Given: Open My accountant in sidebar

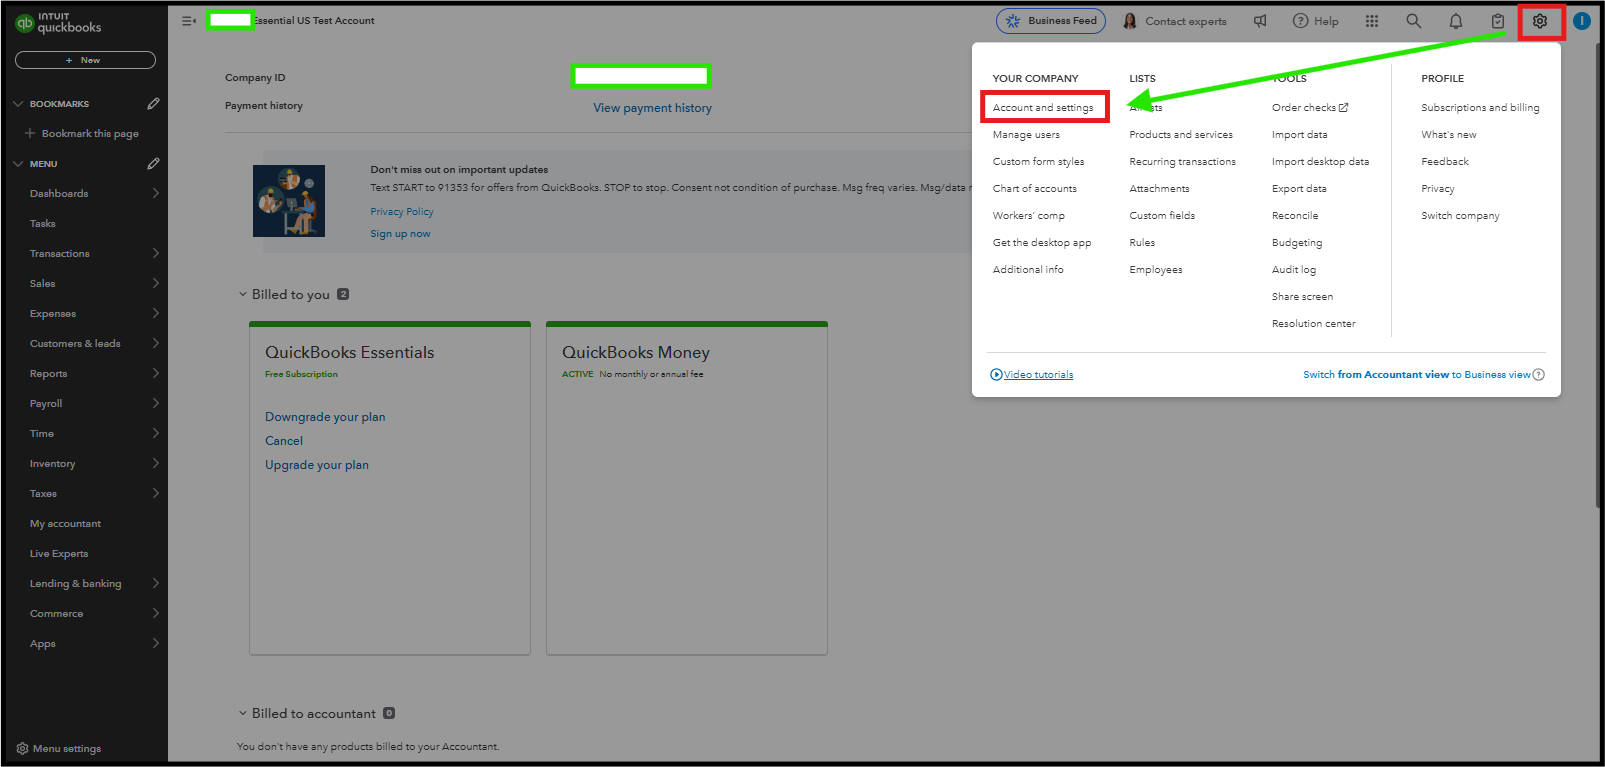Looking at the screenshot, I should (65, 524).
